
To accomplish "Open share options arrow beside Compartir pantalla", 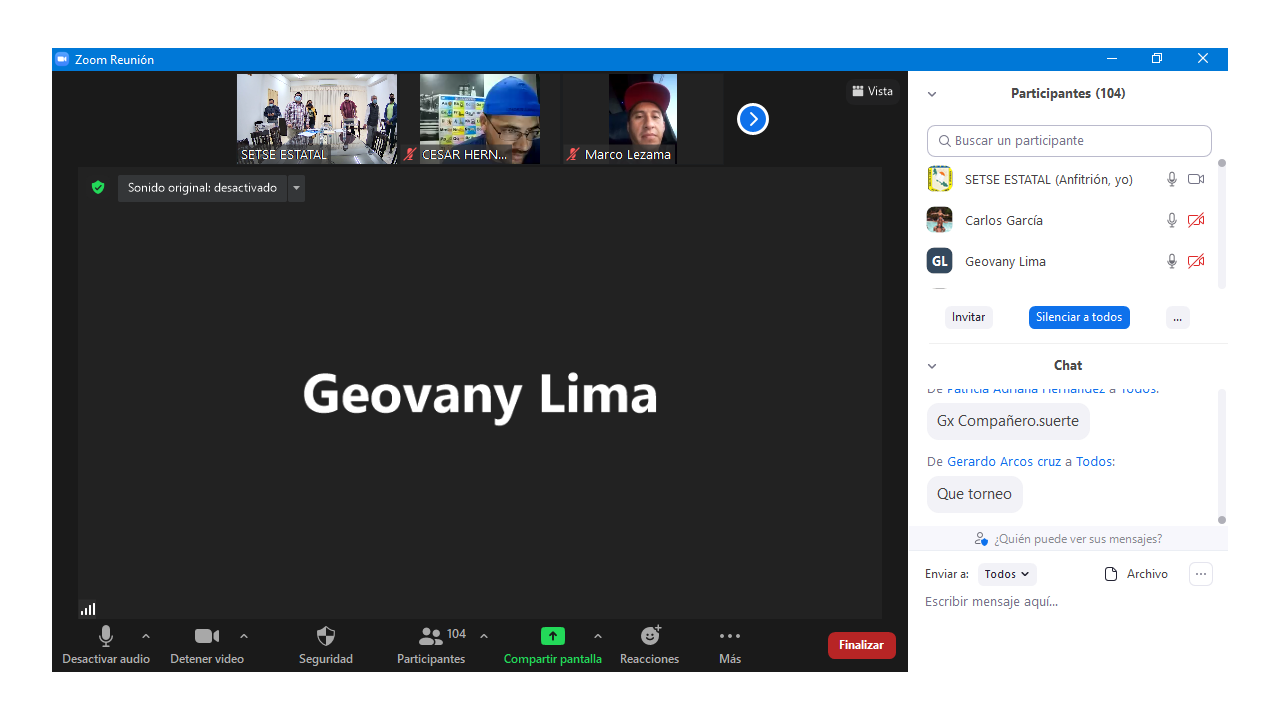I will click(598, 636).
